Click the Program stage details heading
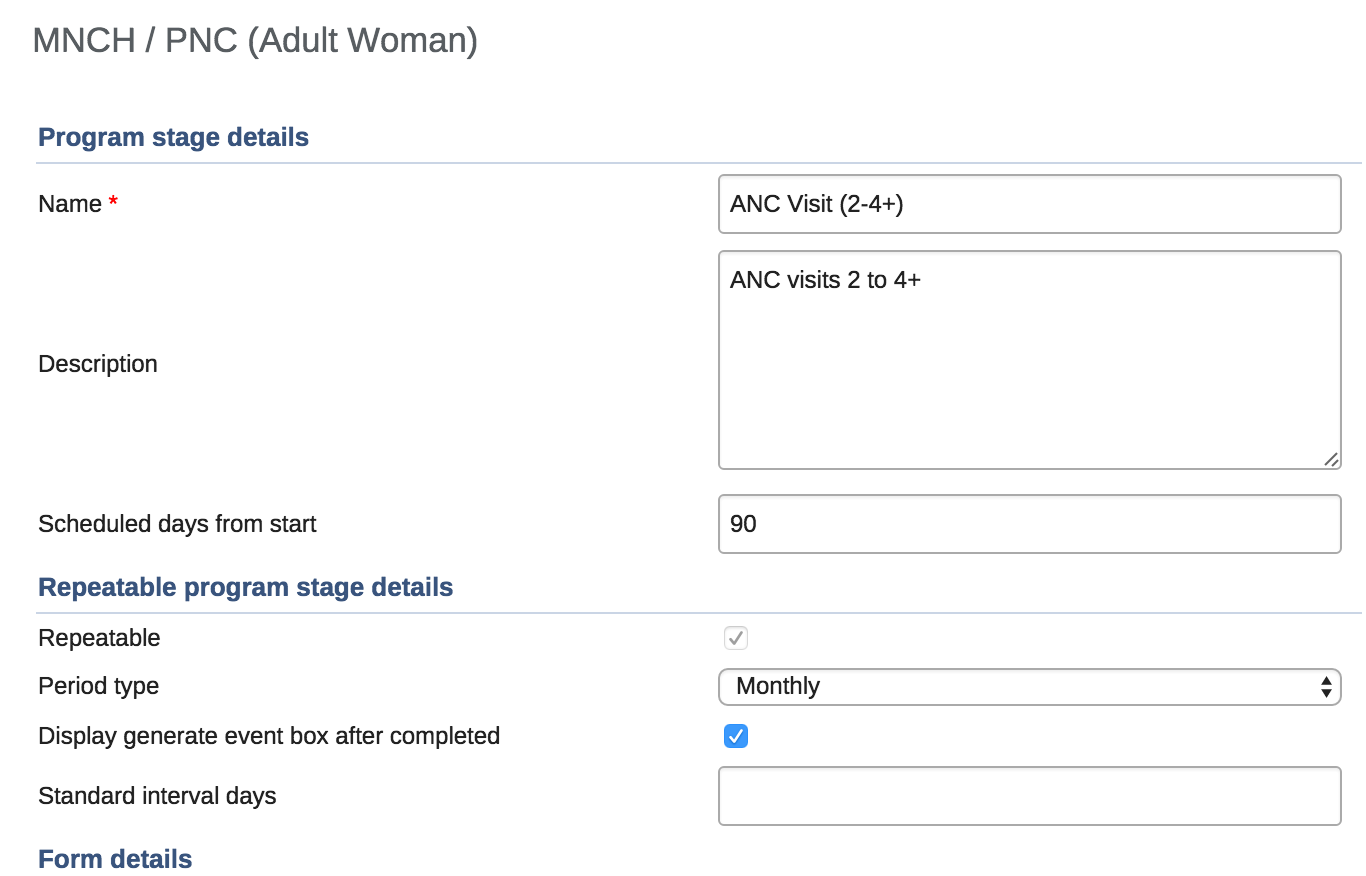Image resolution: width=1366 pixels, height=876 pixels. pos(173,137)
